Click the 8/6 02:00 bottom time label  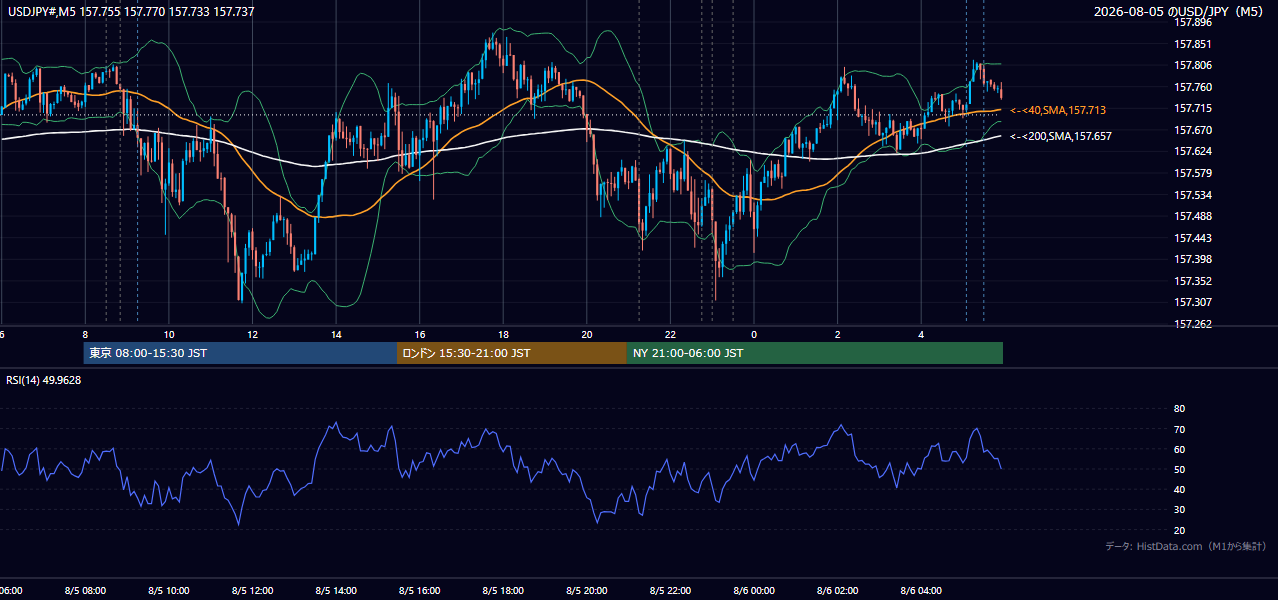click(x=838, y=591)
